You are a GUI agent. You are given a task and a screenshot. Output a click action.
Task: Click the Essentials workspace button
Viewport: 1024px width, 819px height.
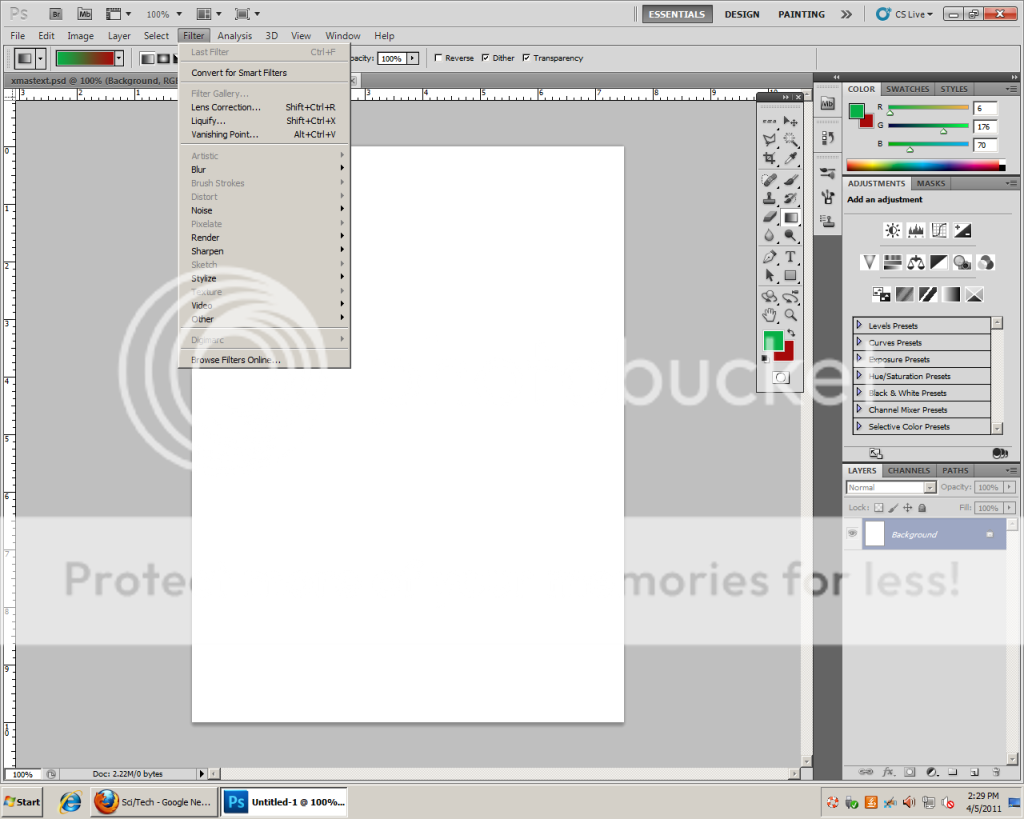(x=677, y=14)
